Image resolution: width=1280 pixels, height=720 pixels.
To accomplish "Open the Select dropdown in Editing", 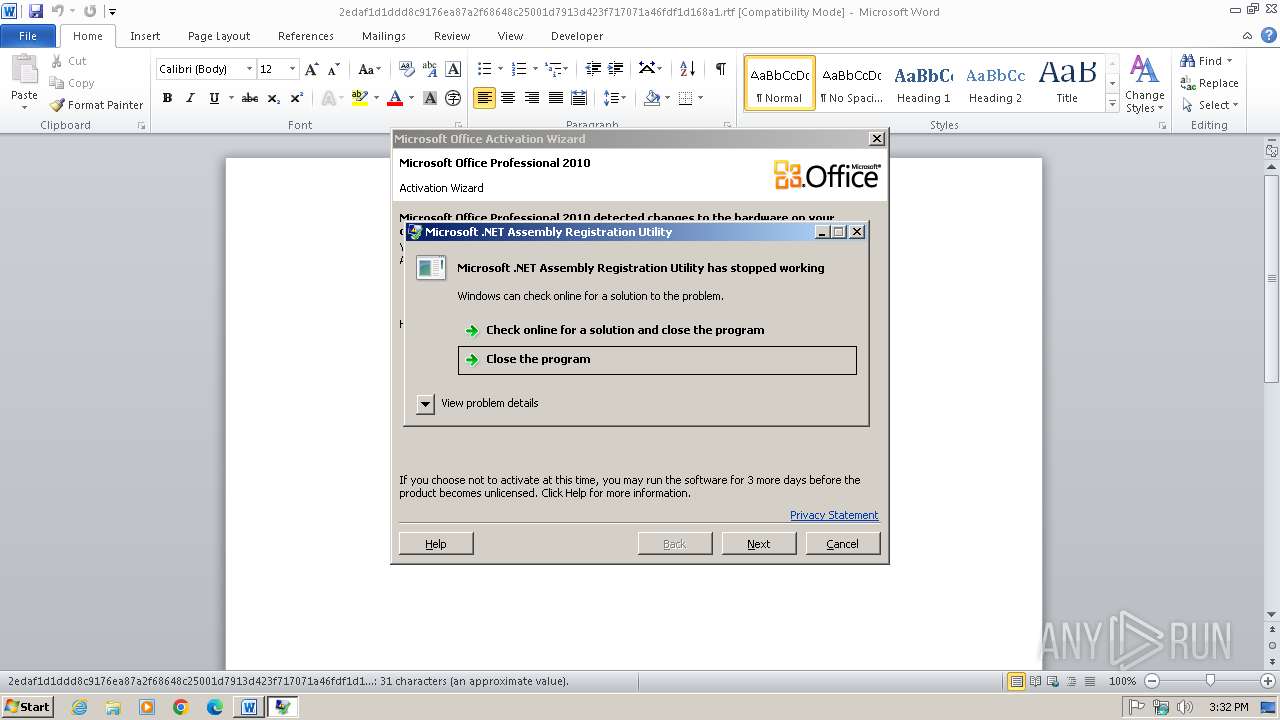I will [1209, 105].
